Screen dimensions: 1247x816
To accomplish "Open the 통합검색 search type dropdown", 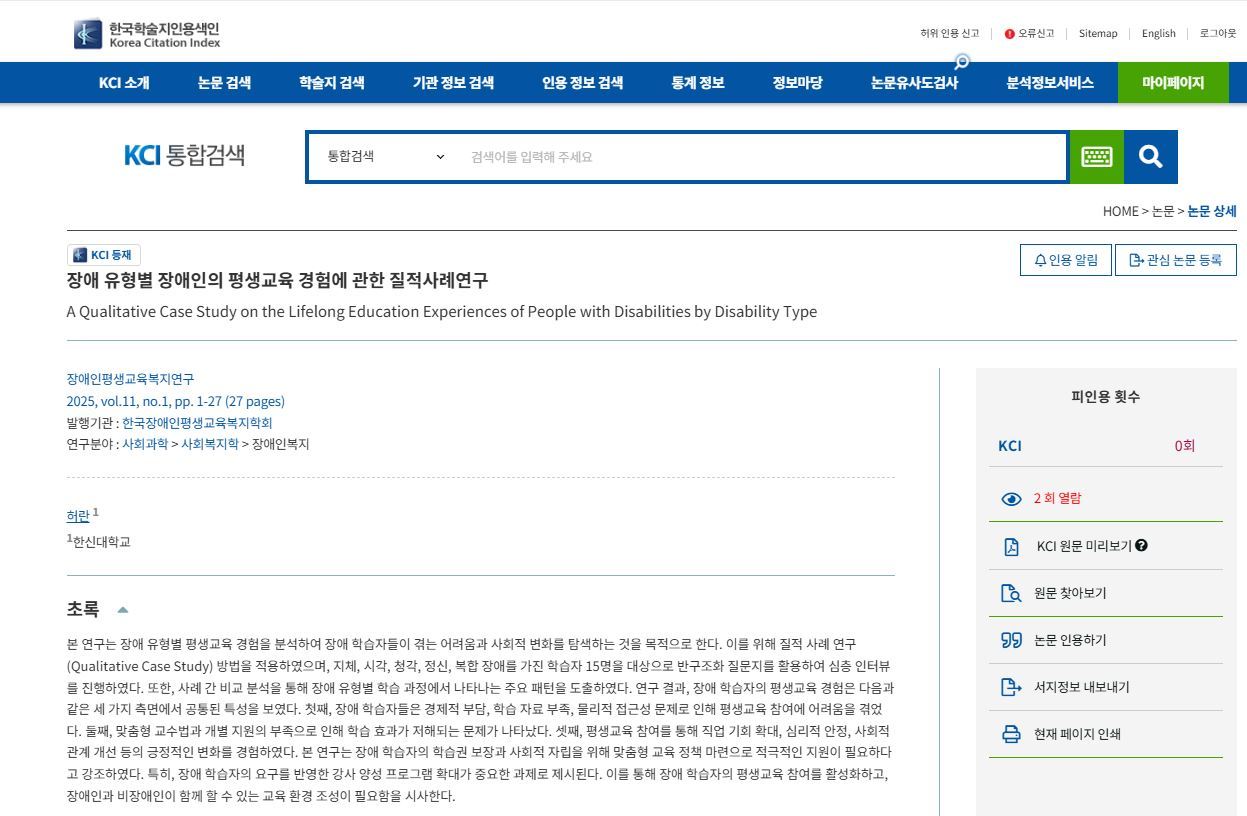I will [x=385, y=157].
